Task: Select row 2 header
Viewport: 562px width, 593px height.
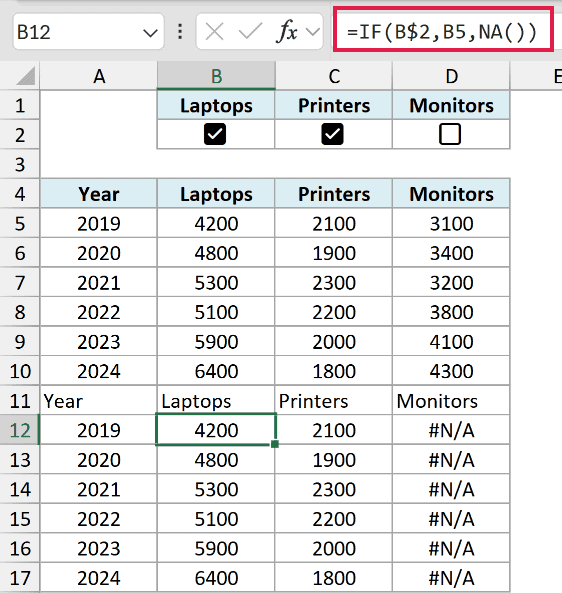Action: point(20,135)
